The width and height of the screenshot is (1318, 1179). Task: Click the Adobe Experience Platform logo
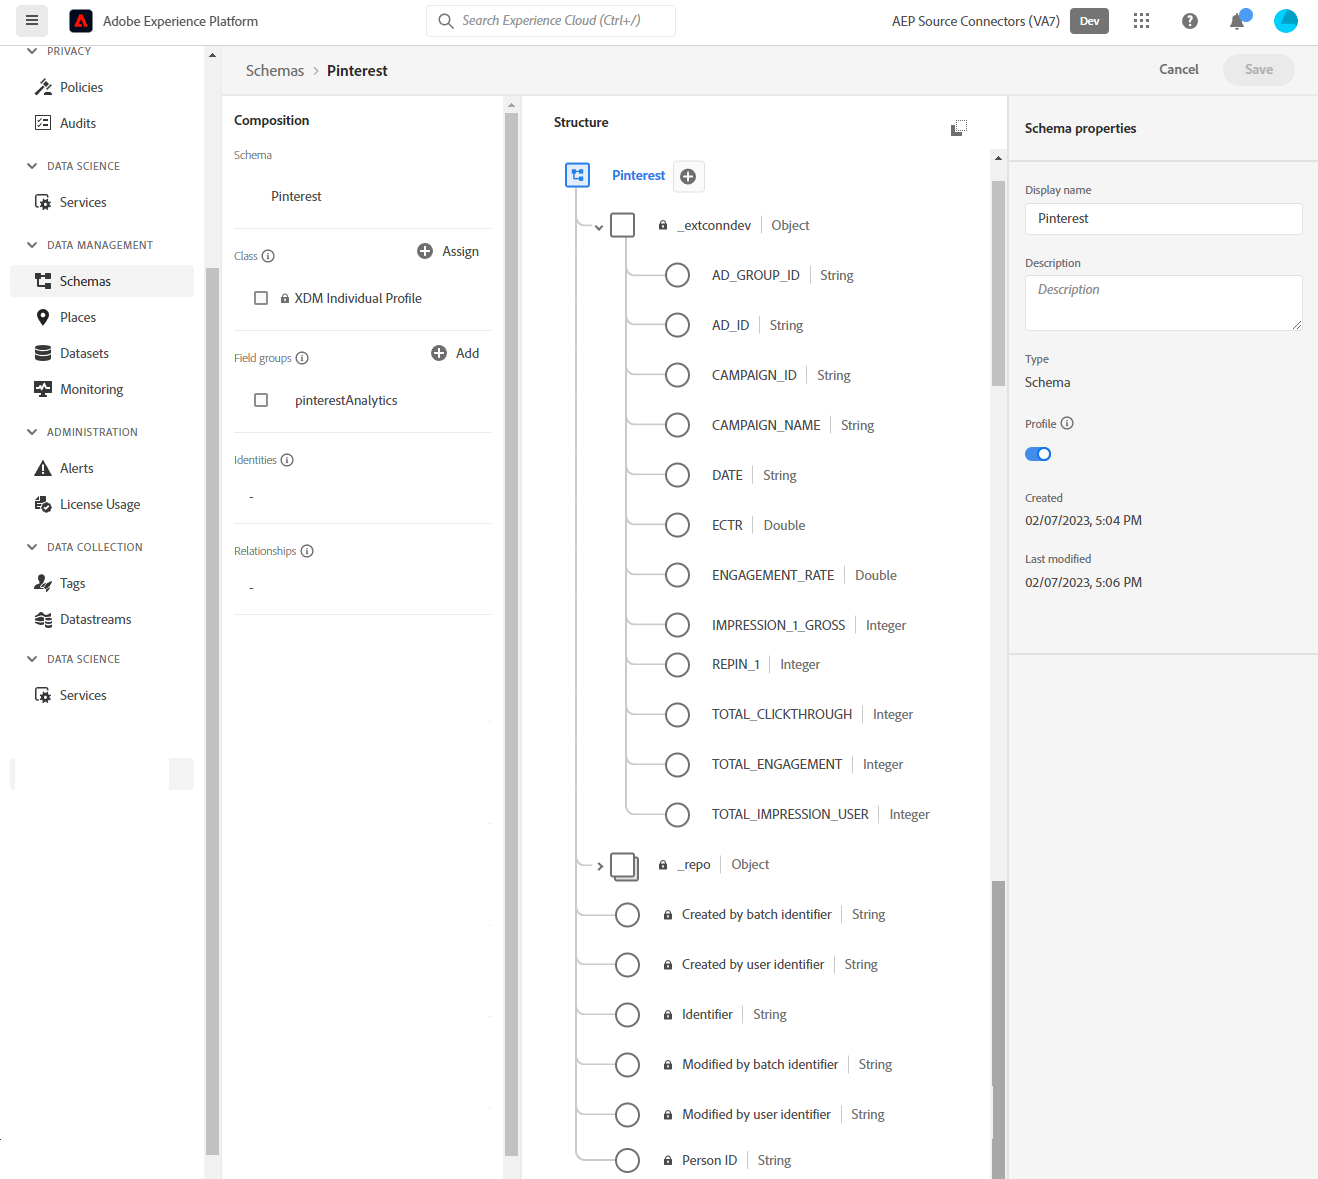coord(81,21)
